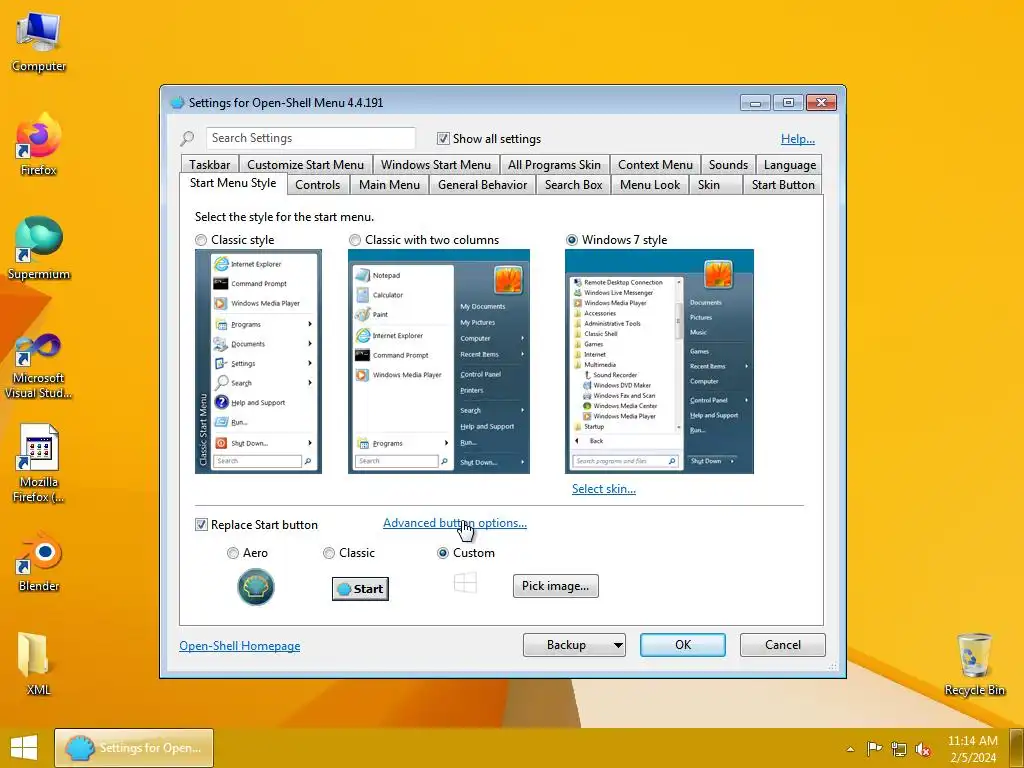The width and height of the screenshot is (1024, 768).
Task: Select the Microsoft Visual Studio shortcut
Action: tap(39, 366)
